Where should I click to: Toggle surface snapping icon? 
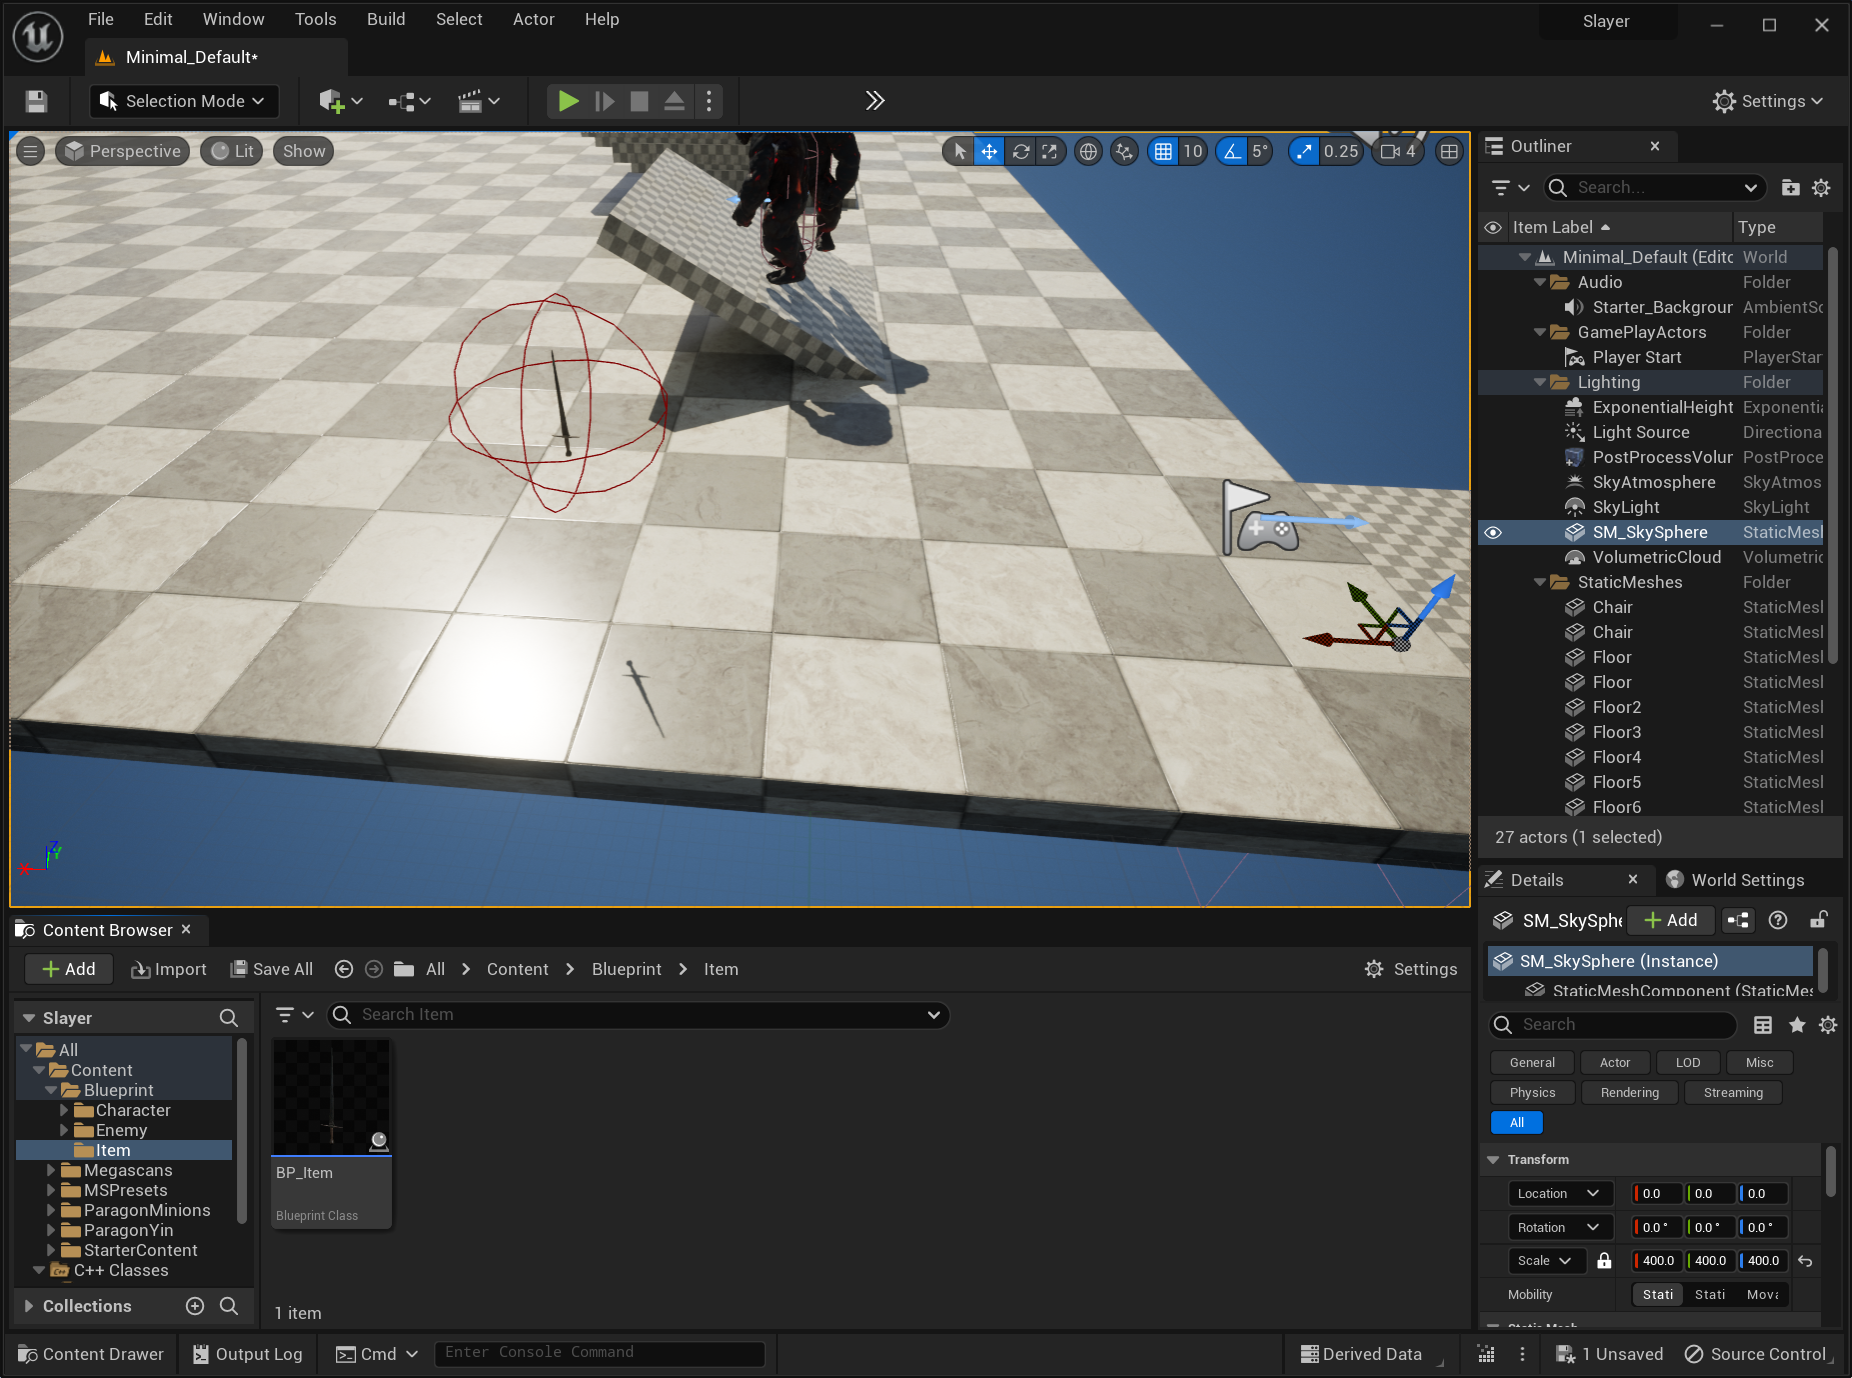[1125, 151]
